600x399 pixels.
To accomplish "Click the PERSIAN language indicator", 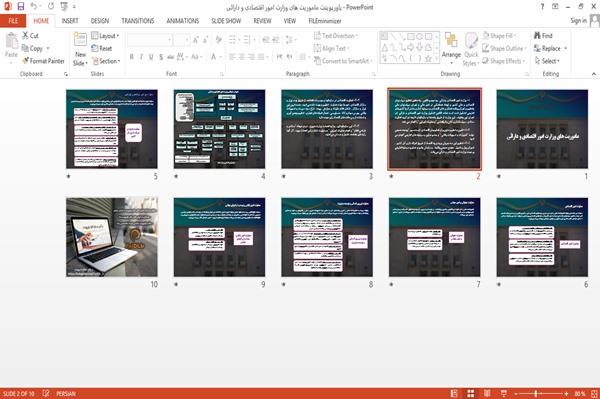I will click(x=66, y=394).
